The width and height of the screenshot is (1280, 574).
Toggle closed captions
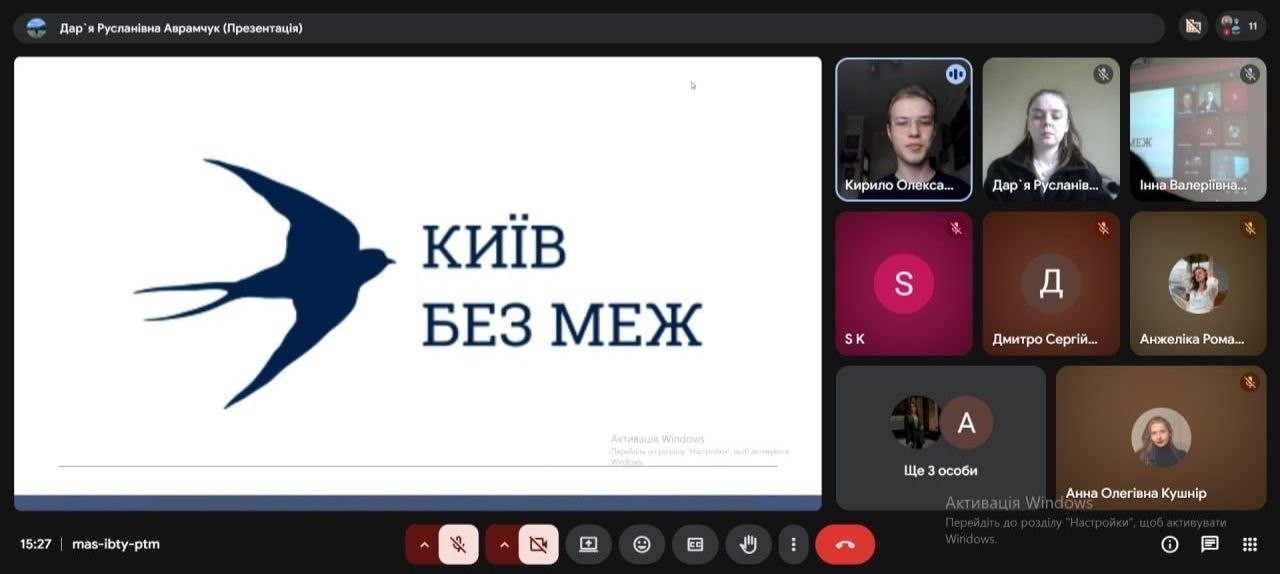click(695, 545)
